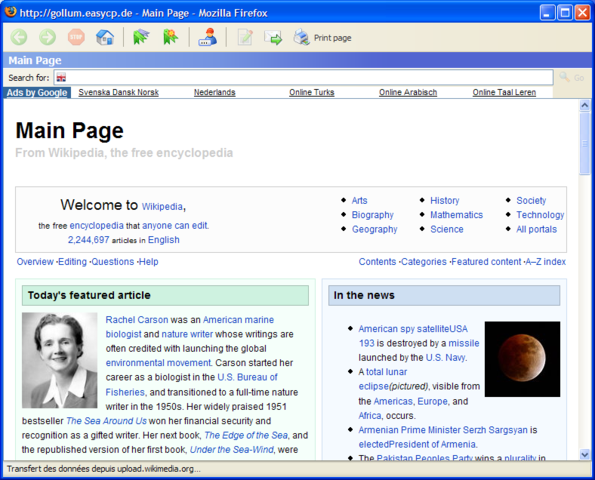Click the English language link
The height and width of the screenshot is (480, 595).
(x=164, y=240)
